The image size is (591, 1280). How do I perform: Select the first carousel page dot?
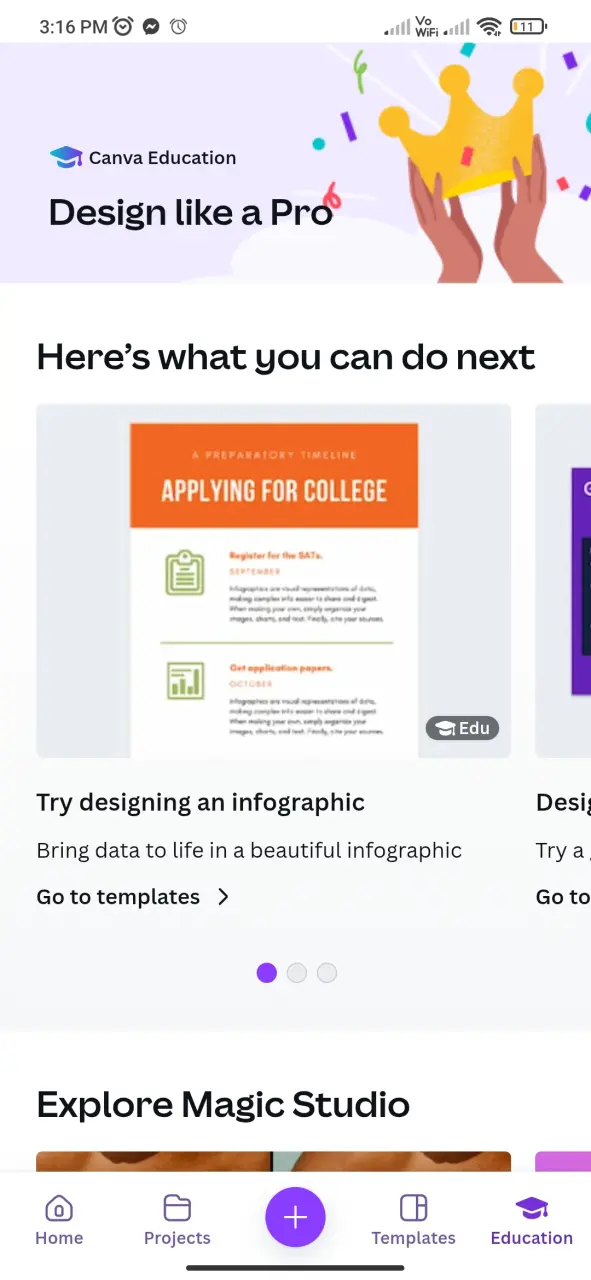pyautogui.click(x=266, y=972)
